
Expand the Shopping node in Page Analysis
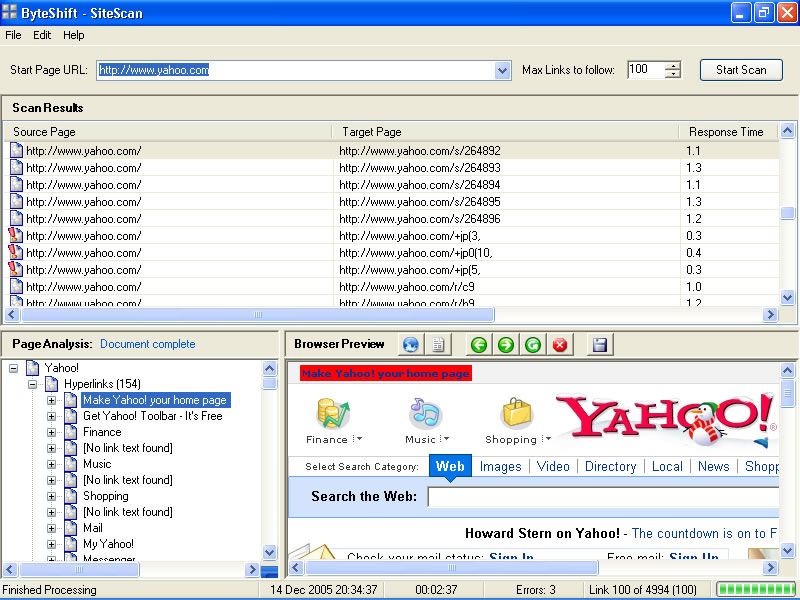coord(52,496)
